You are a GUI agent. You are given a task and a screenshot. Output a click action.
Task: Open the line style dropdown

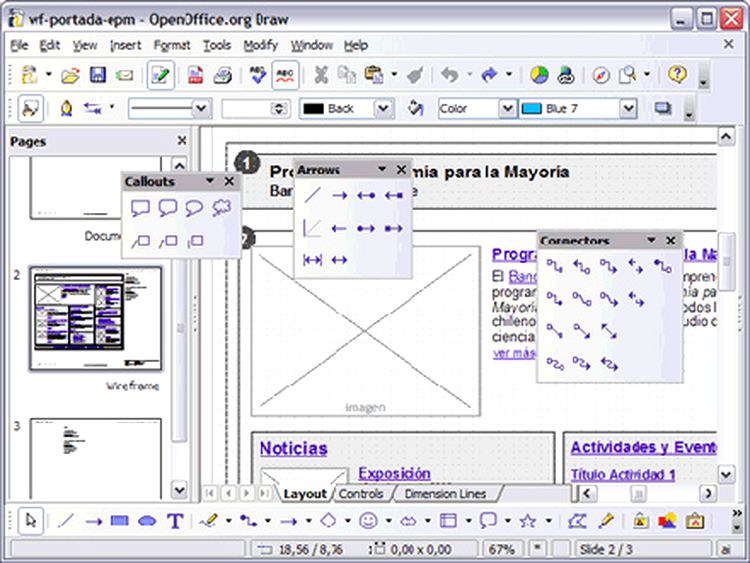tap(201, 109)
